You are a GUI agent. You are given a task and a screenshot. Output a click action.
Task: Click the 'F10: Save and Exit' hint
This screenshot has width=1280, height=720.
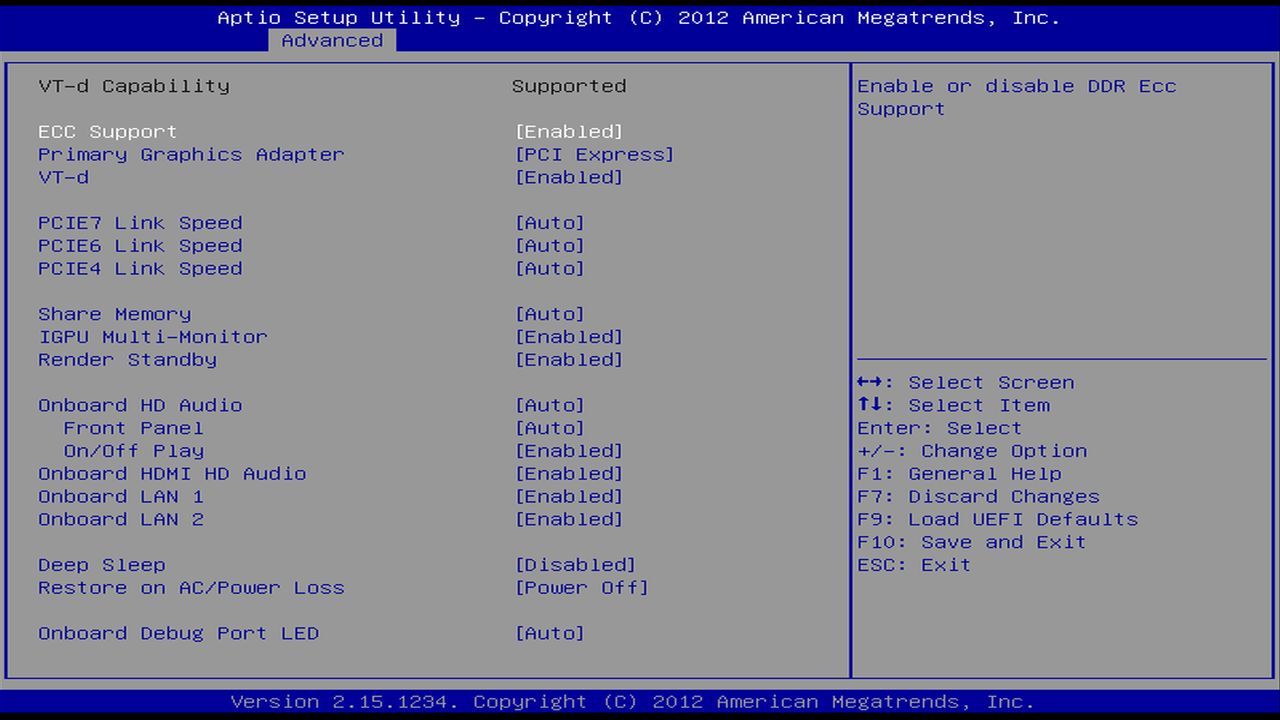(972, 542)
